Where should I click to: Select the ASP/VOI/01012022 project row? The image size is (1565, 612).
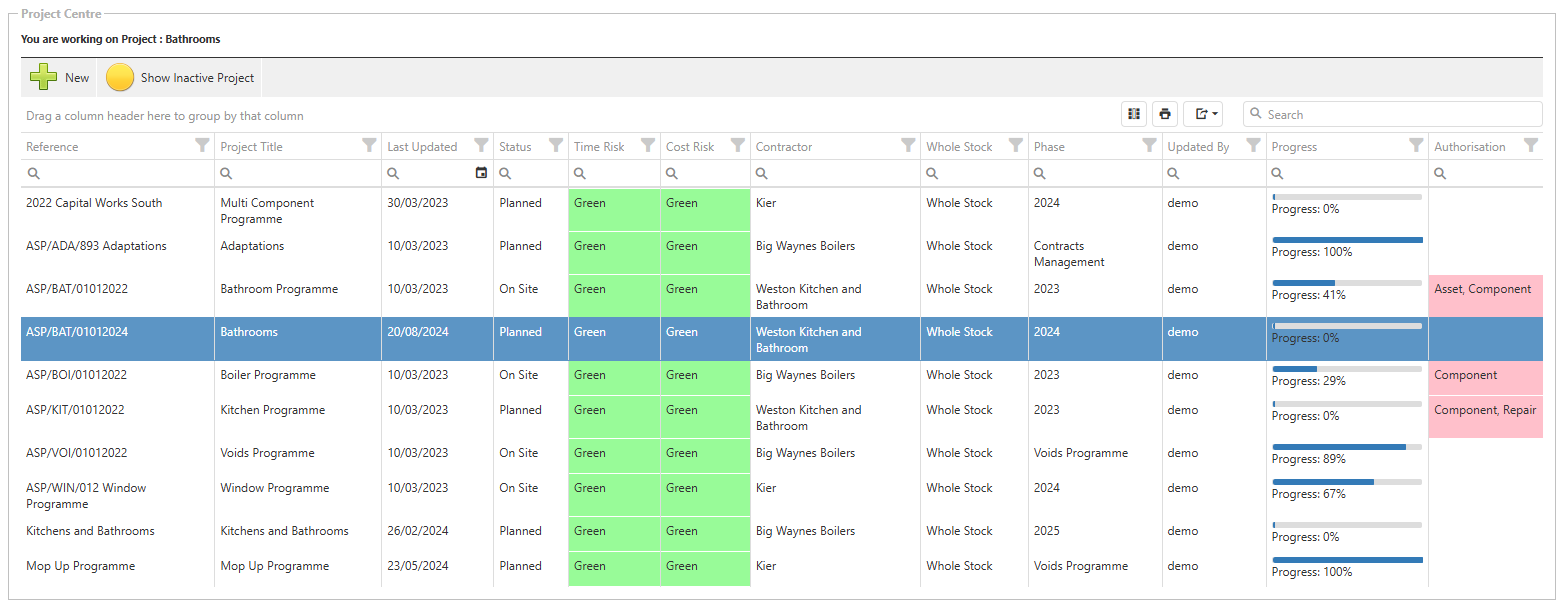[77, 453]
